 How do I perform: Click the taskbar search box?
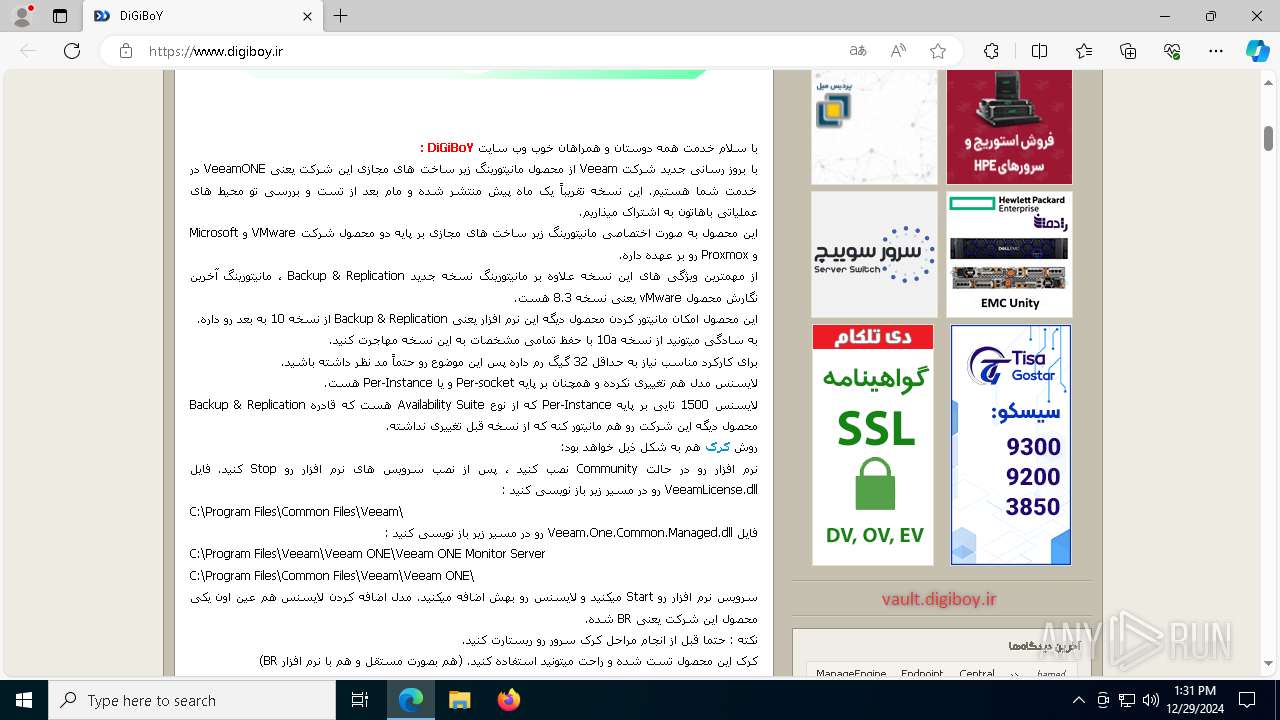tap(192, 700)
